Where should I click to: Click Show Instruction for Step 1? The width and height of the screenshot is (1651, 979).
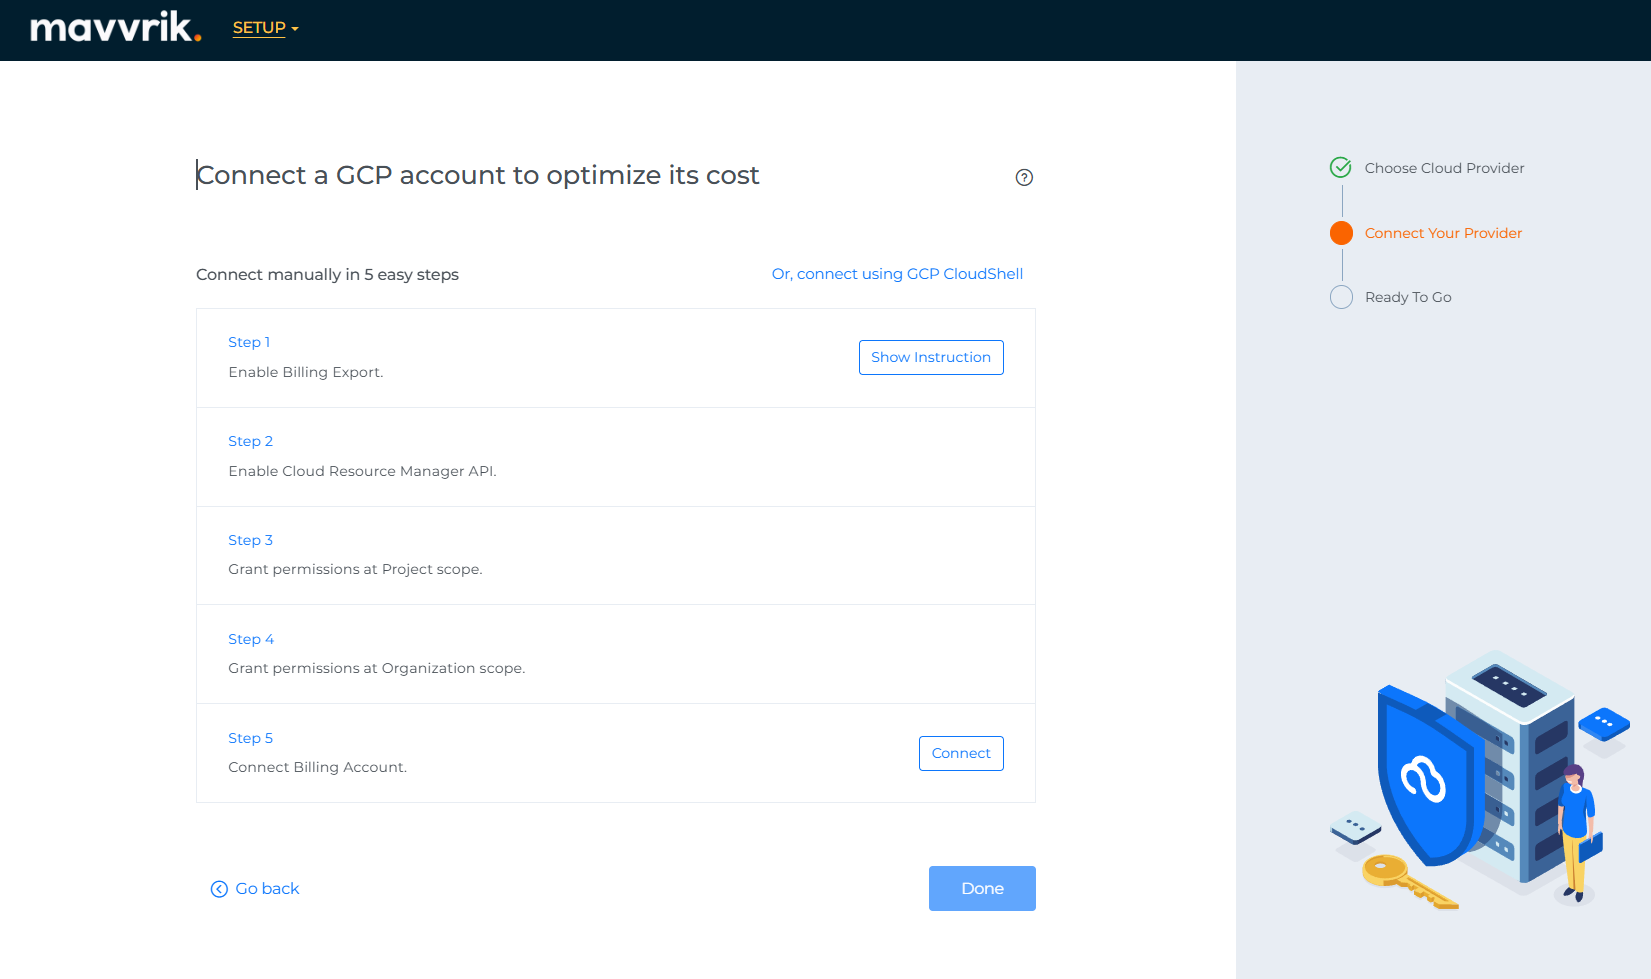click(930, 357)
